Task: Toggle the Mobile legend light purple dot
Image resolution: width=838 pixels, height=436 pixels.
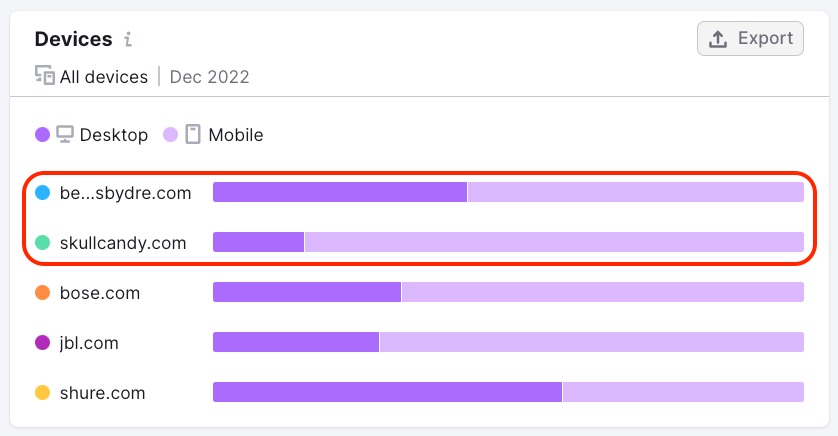Action: coord(170,135)
